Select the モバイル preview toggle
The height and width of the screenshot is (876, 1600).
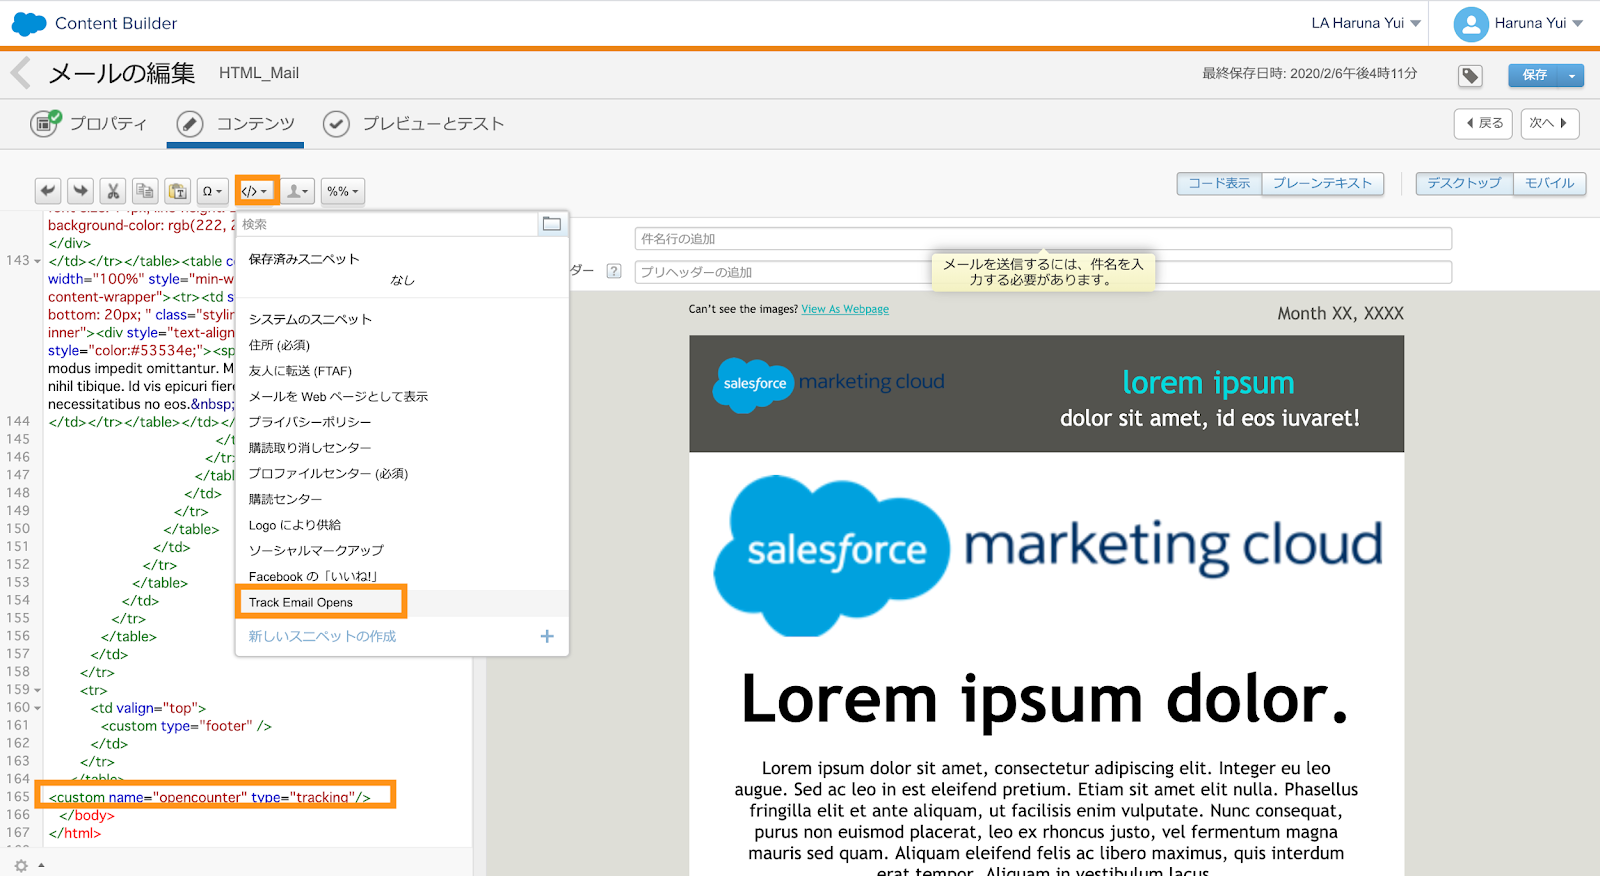click(x=1550, y=183)
